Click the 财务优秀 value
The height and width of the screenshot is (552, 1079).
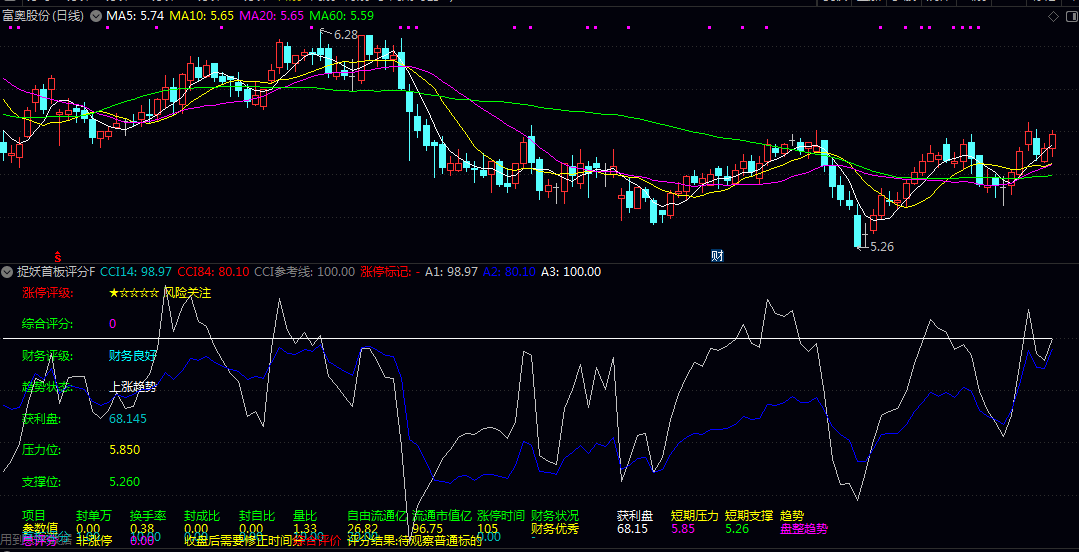click(x=555, y=529)
